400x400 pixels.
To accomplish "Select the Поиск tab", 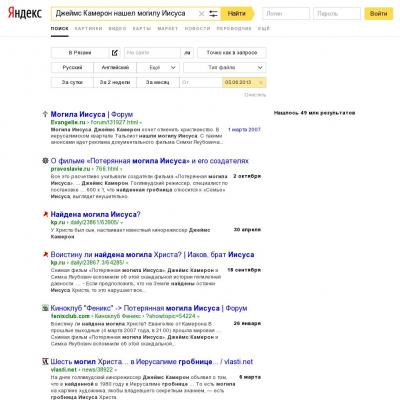I will point(60,29).
